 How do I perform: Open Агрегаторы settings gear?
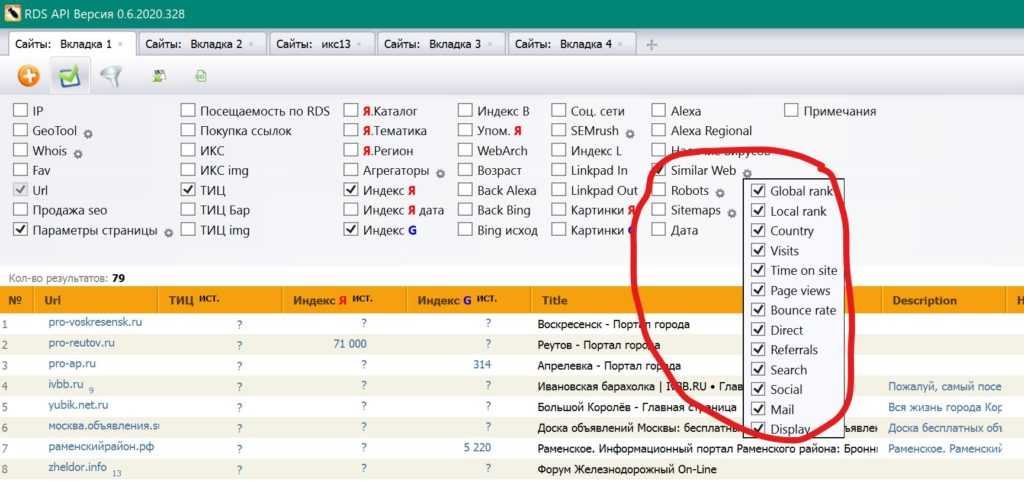click(441, 172)
